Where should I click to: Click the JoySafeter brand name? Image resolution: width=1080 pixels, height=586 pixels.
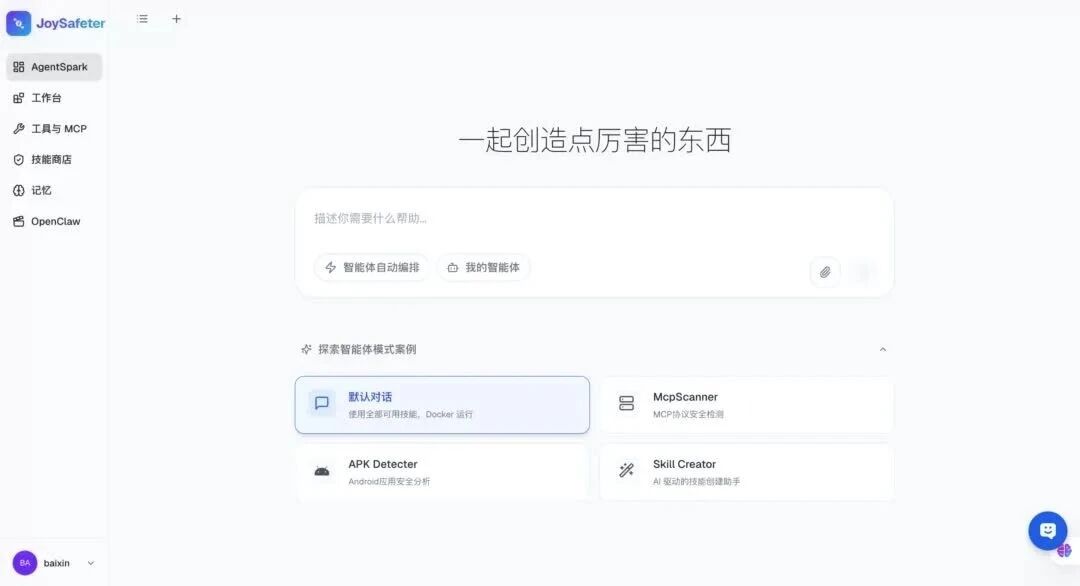[x=71, y=23]
